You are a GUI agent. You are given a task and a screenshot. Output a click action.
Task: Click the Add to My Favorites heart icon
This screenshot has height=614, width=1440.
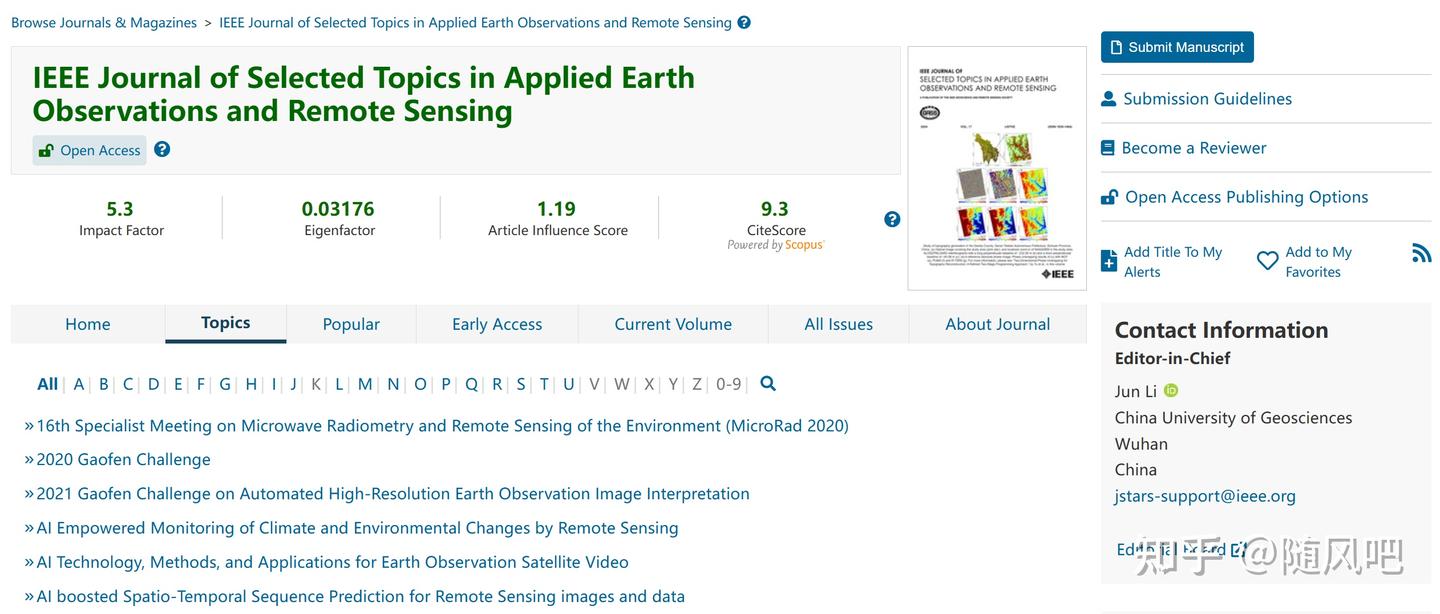[x=1267, y=261]
